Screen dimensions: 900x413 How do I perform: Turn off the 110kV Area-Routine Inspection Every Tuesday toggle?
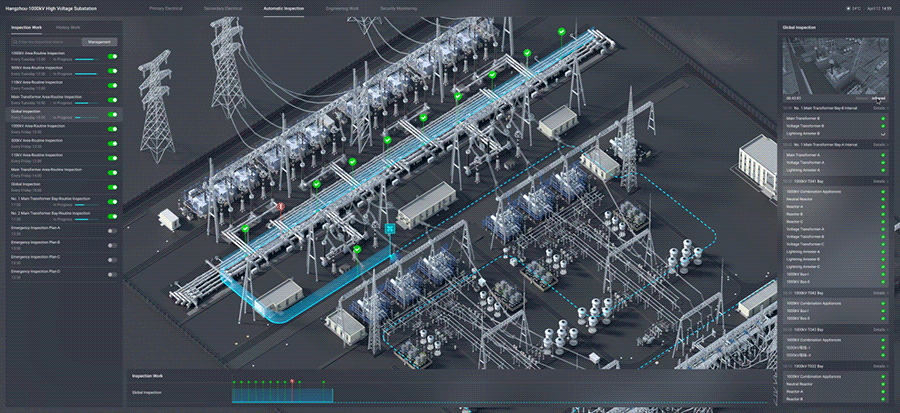point(112,85)
